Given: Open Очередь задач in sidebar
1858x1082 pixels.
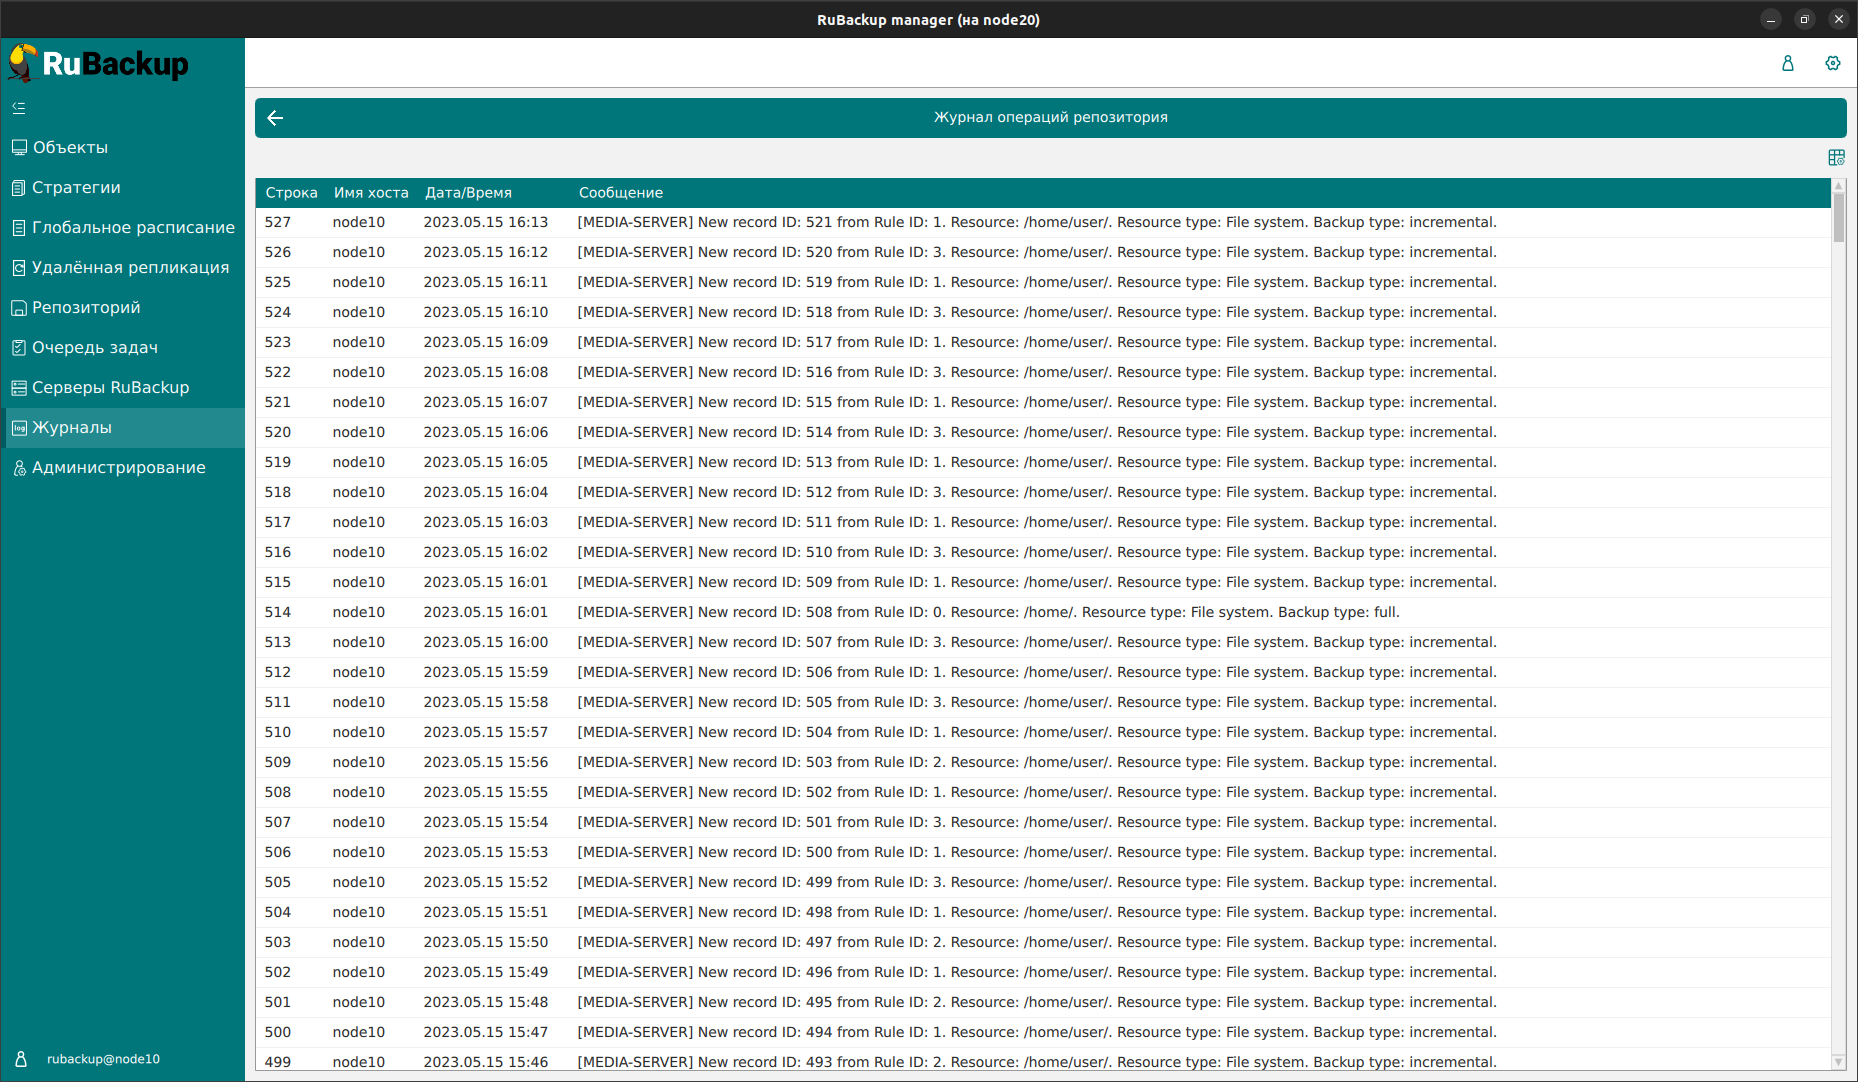Looking at the screenshot, I should (x=95, y=347).
